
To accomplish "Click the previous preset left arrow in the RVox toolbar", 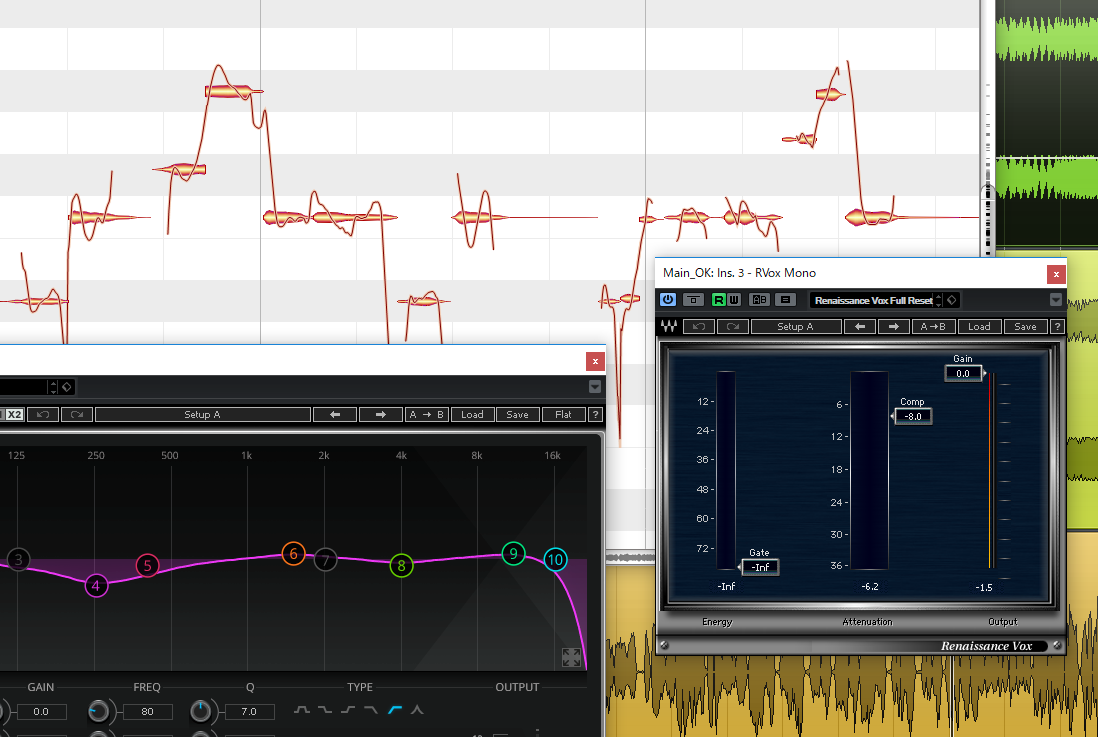I will tap(860, 326).
